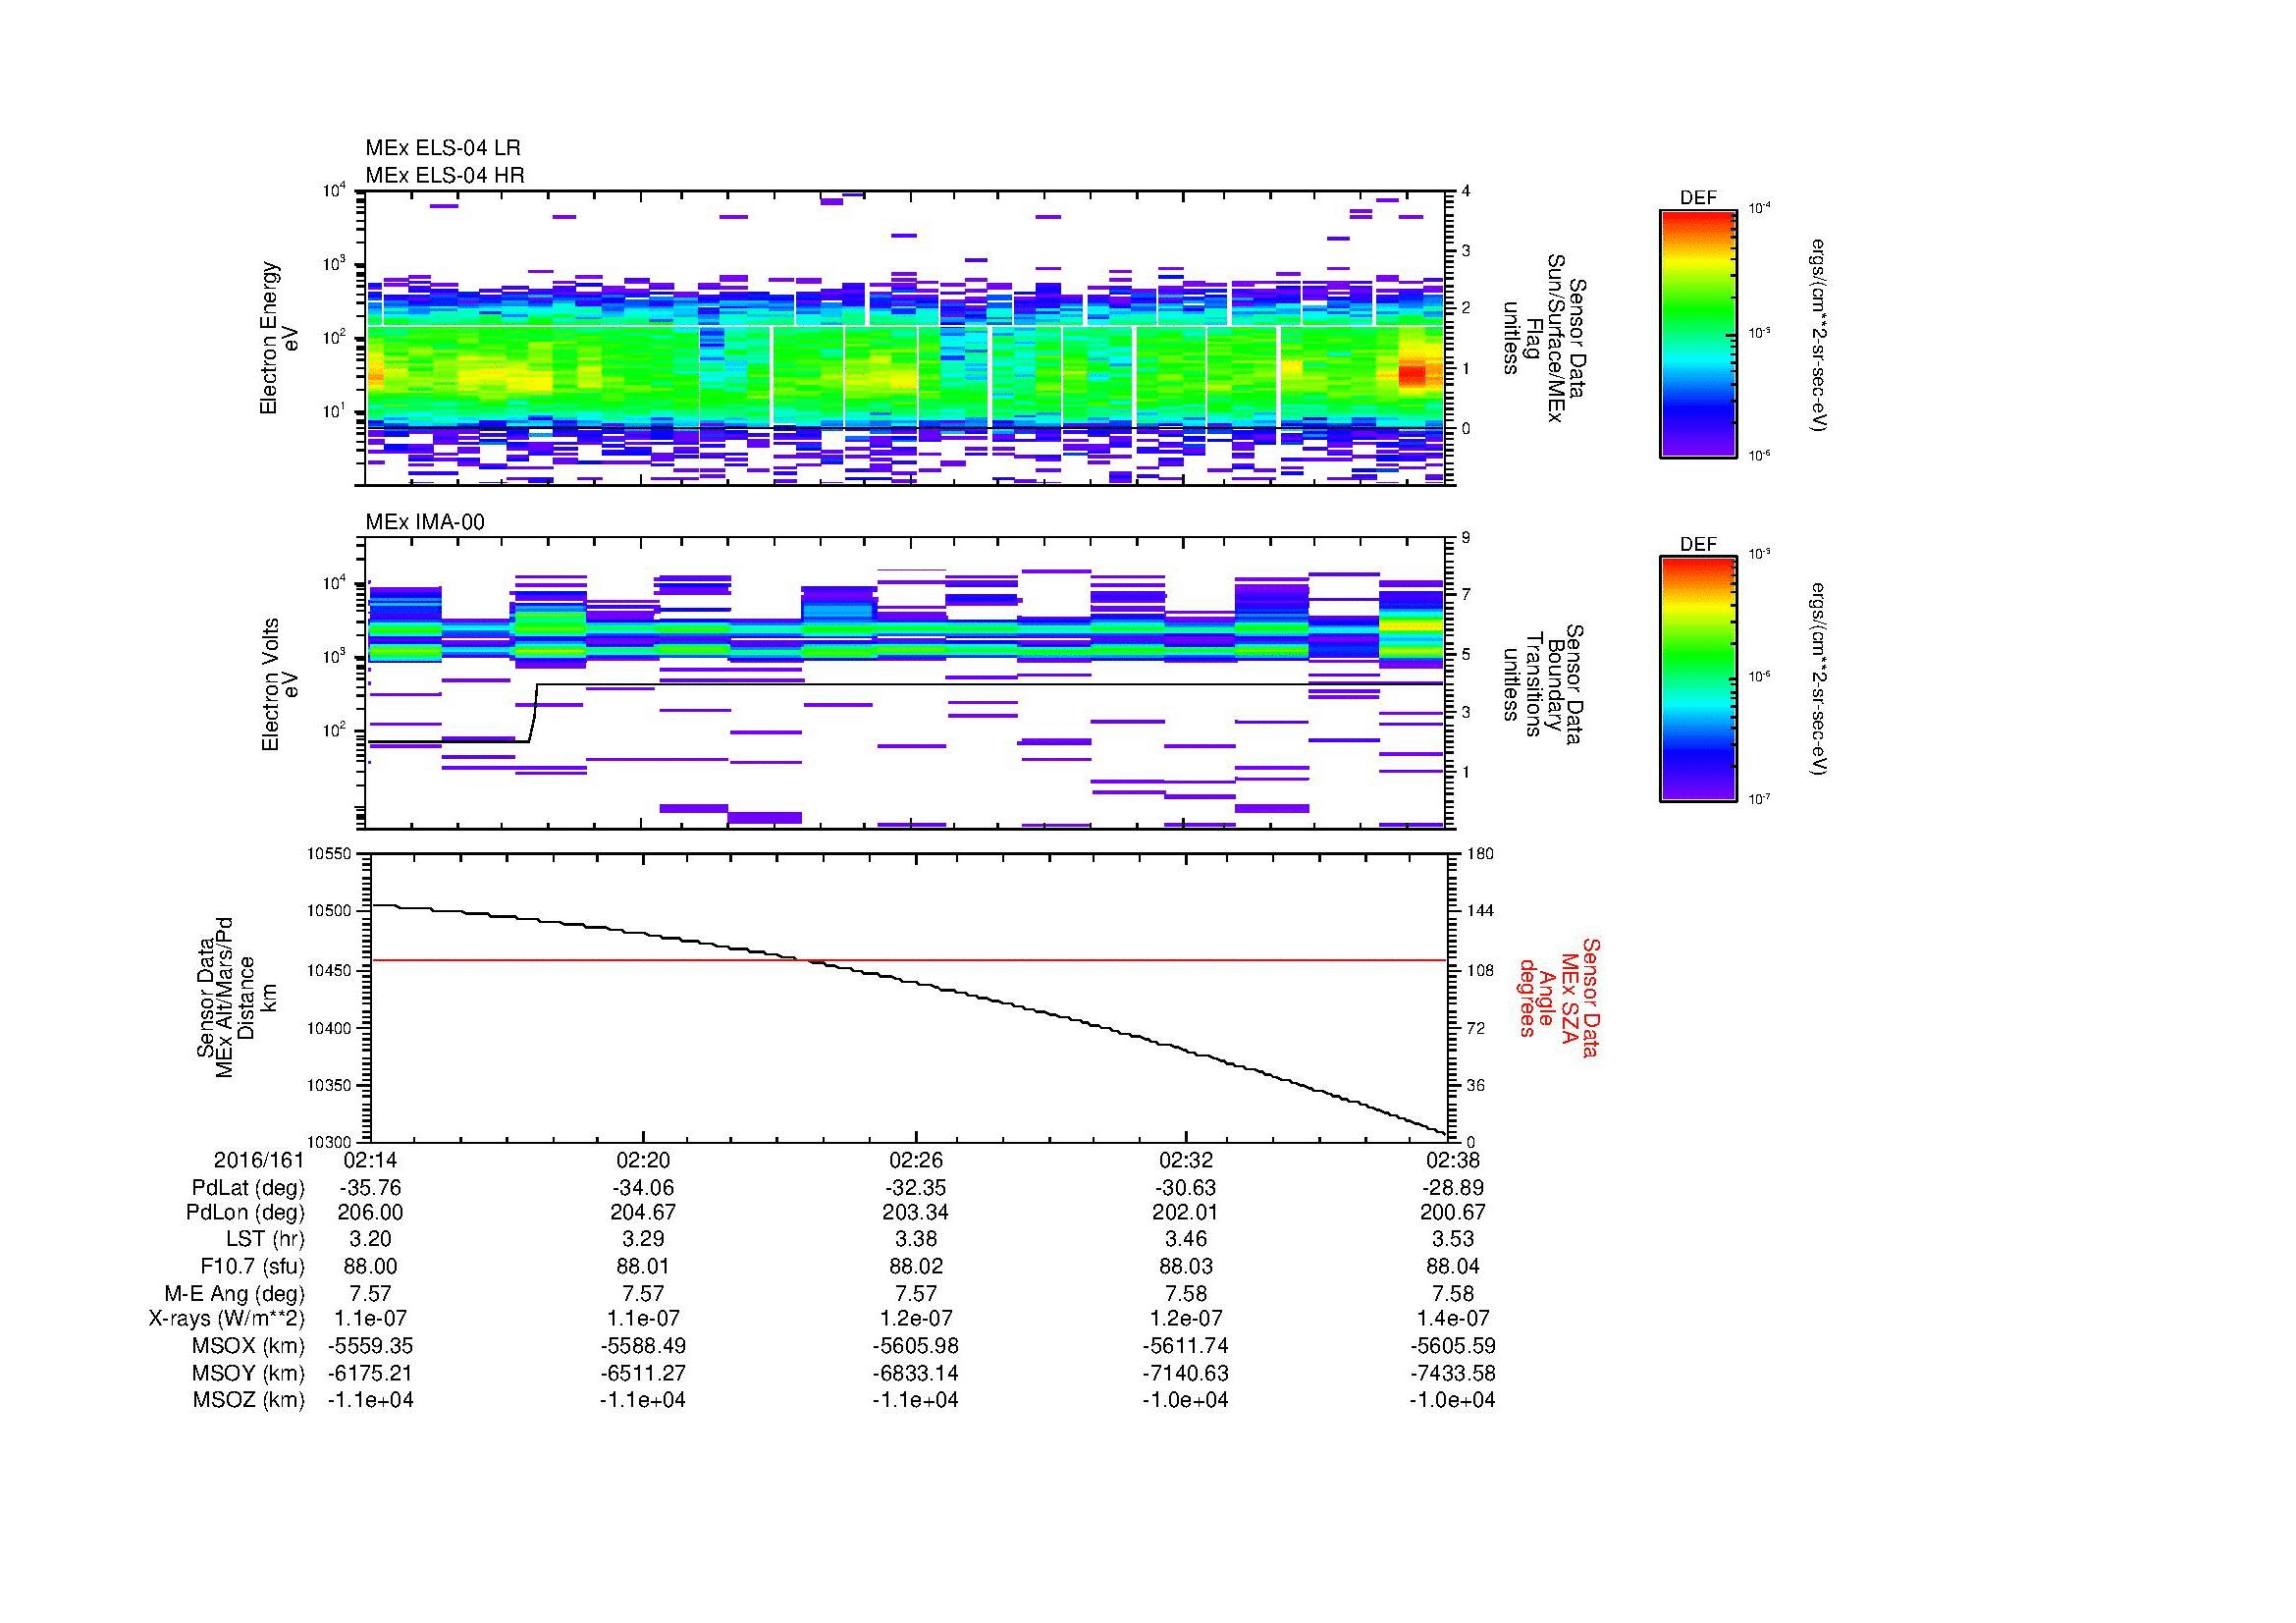This screenshot has width=2296, height=1623.
Task: Click the 'PdLat (deg)' row label
Action: pyautogui.click(x=249, y=1187)
